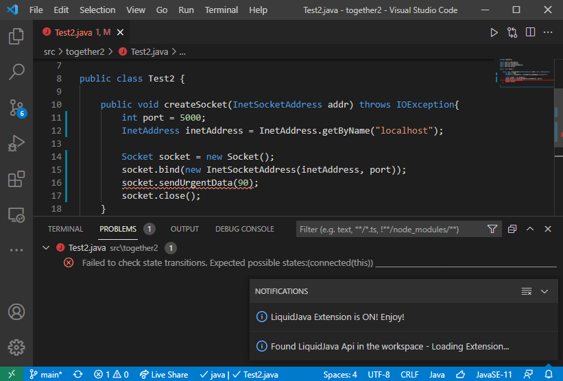Click the filter funnel icon in Problems
Screen dimensions: 563x381
(492, 229)
